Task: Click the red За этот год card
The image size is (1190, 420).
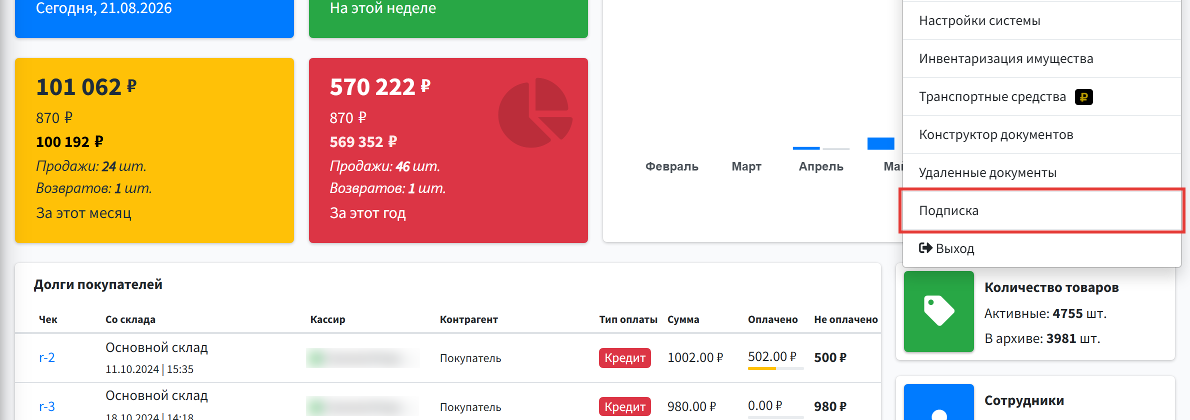Action: pos(449,150)
